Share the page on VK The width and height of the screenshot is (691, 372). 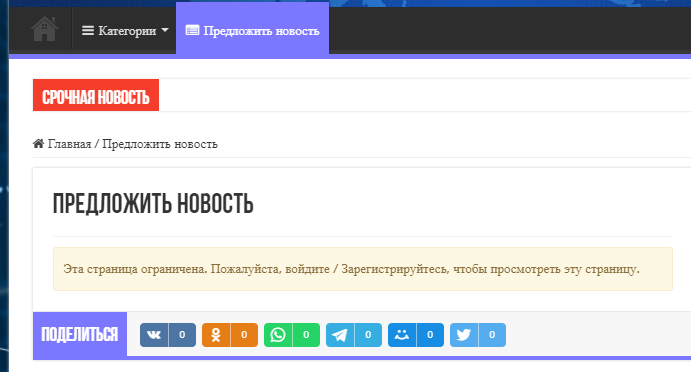[154, 335]
